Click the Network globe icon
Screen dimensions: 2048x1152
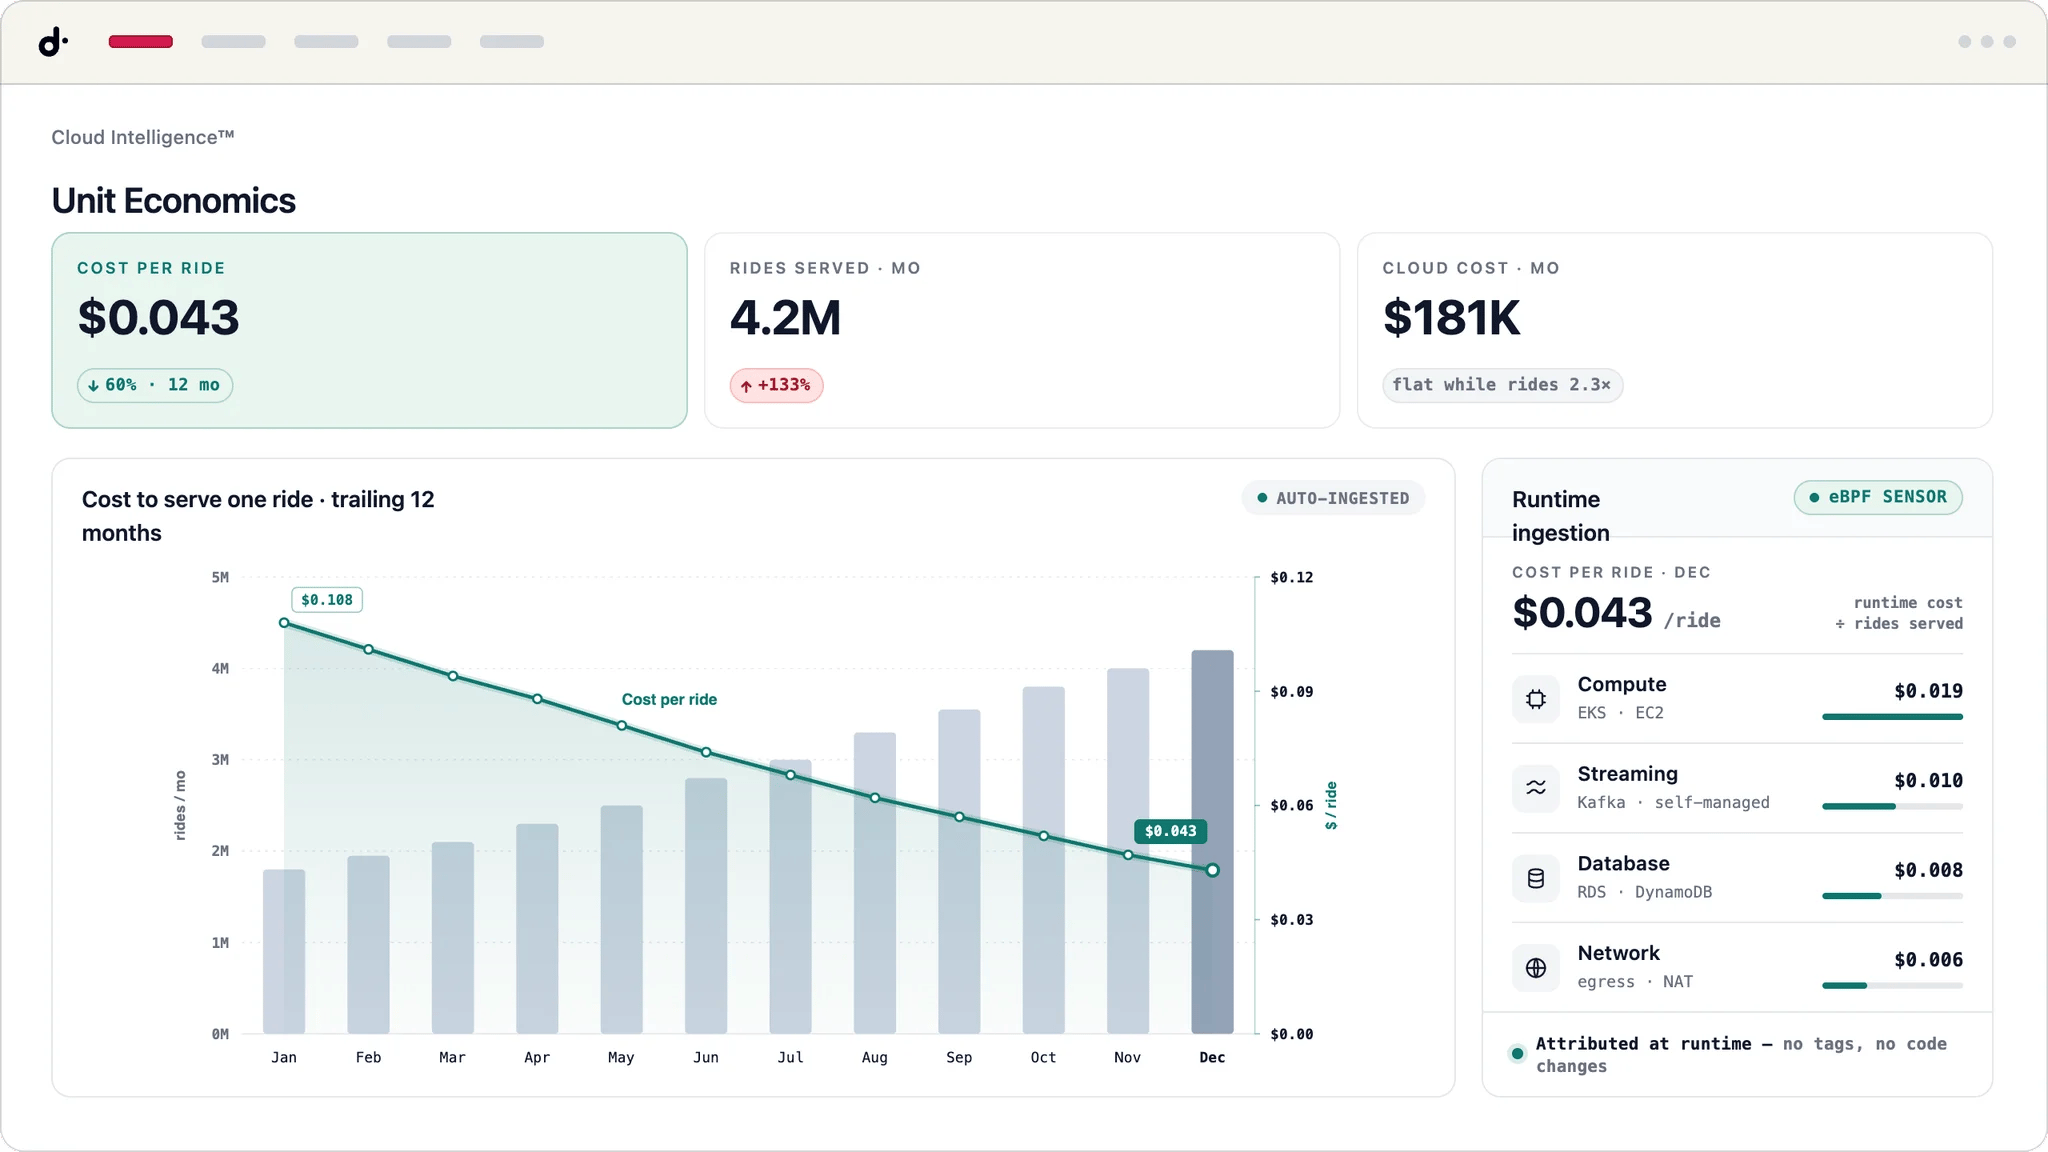tap(1536, 968)
